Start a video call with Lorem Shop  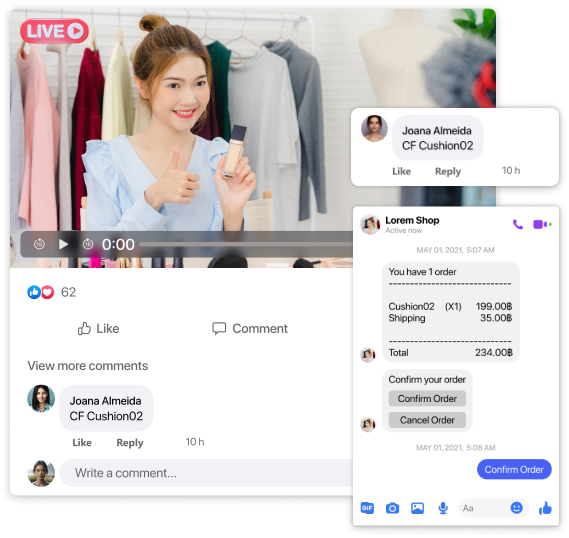pos(542,225)
